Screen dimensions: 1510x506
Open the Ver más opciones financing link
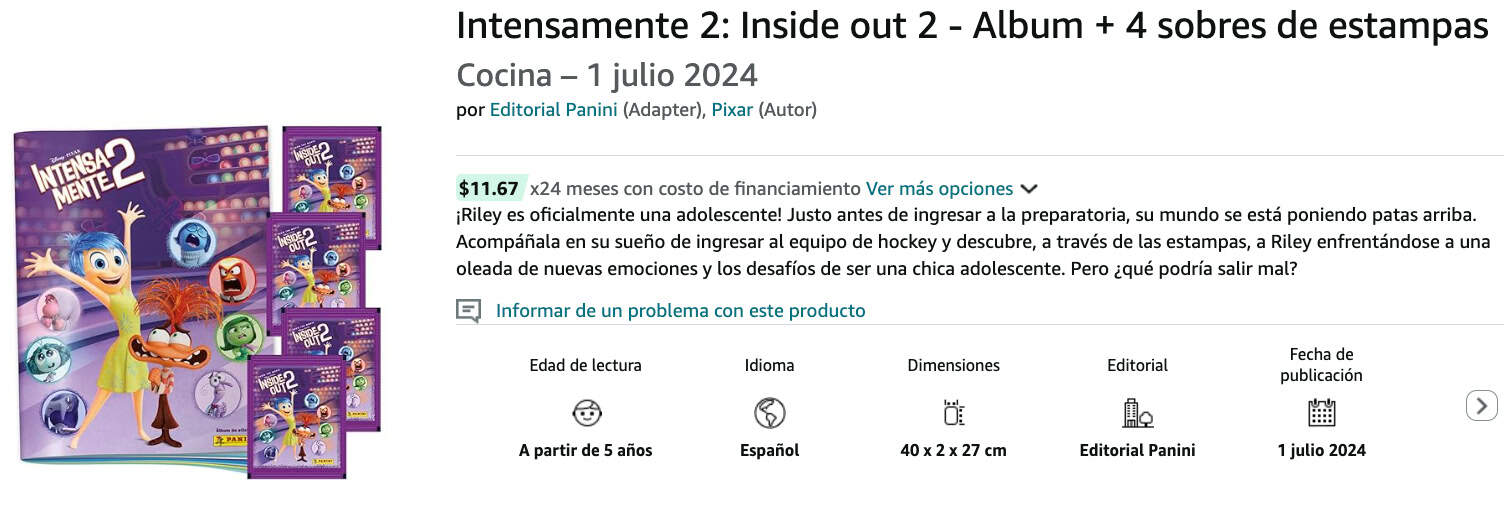[x=939, y=189]
